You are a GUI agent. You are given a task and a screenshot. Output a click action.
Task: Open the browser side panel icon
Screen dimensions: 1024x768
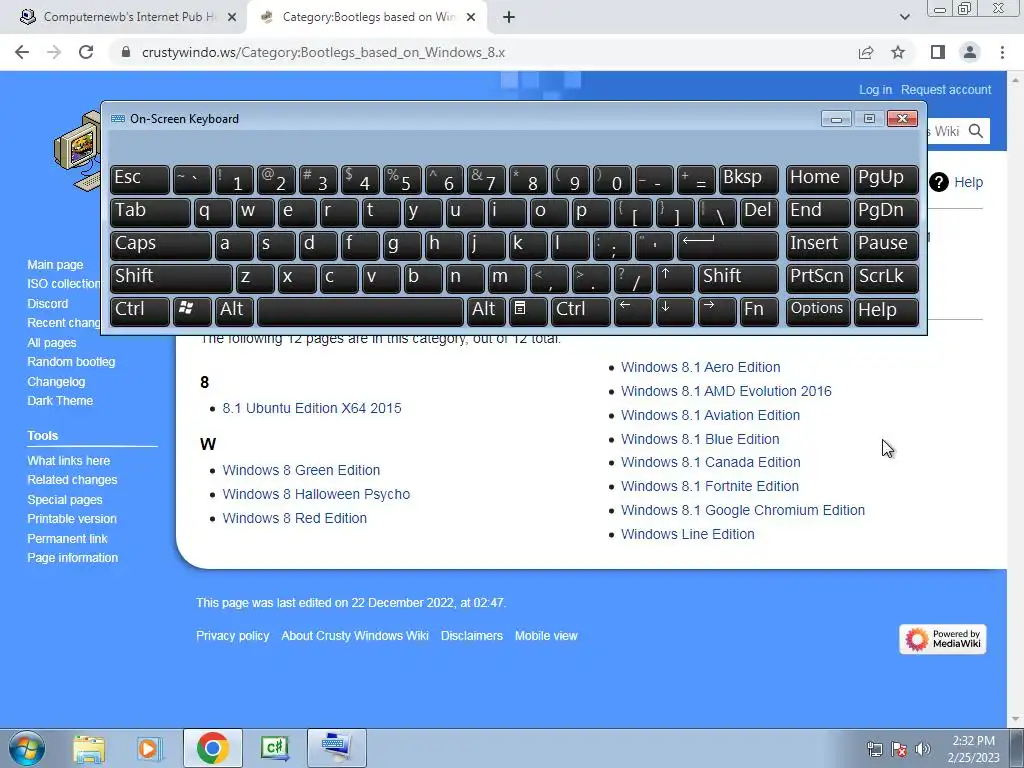pyautogui.click(x=938, y=52)
